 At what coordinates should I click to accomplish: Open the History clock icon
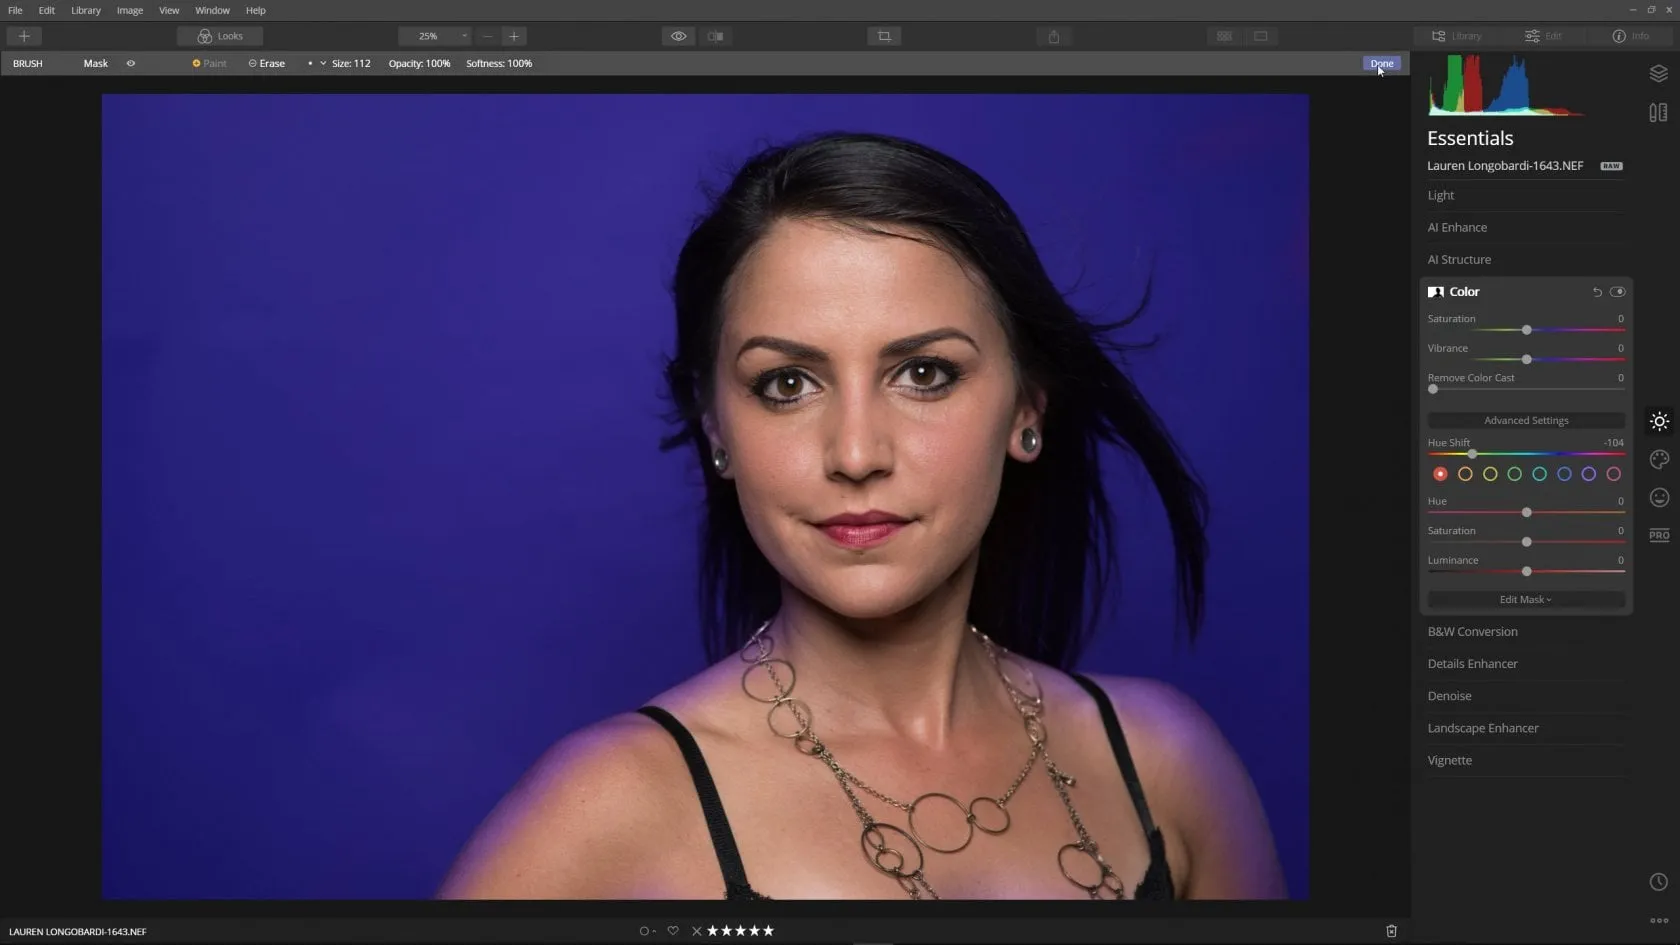(x=1658, y=882)
